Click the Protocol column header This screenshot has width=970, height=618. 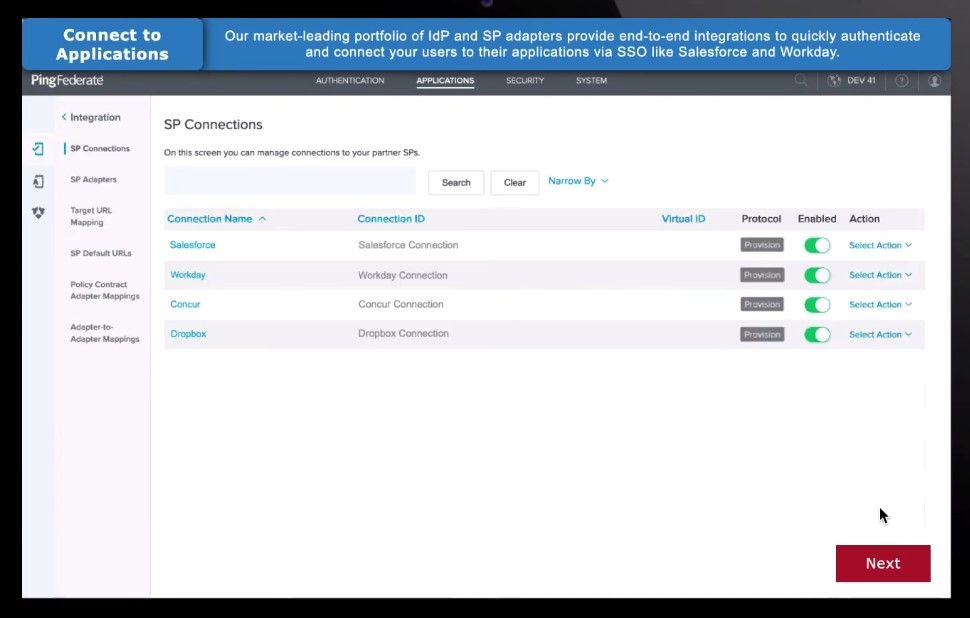761,219
